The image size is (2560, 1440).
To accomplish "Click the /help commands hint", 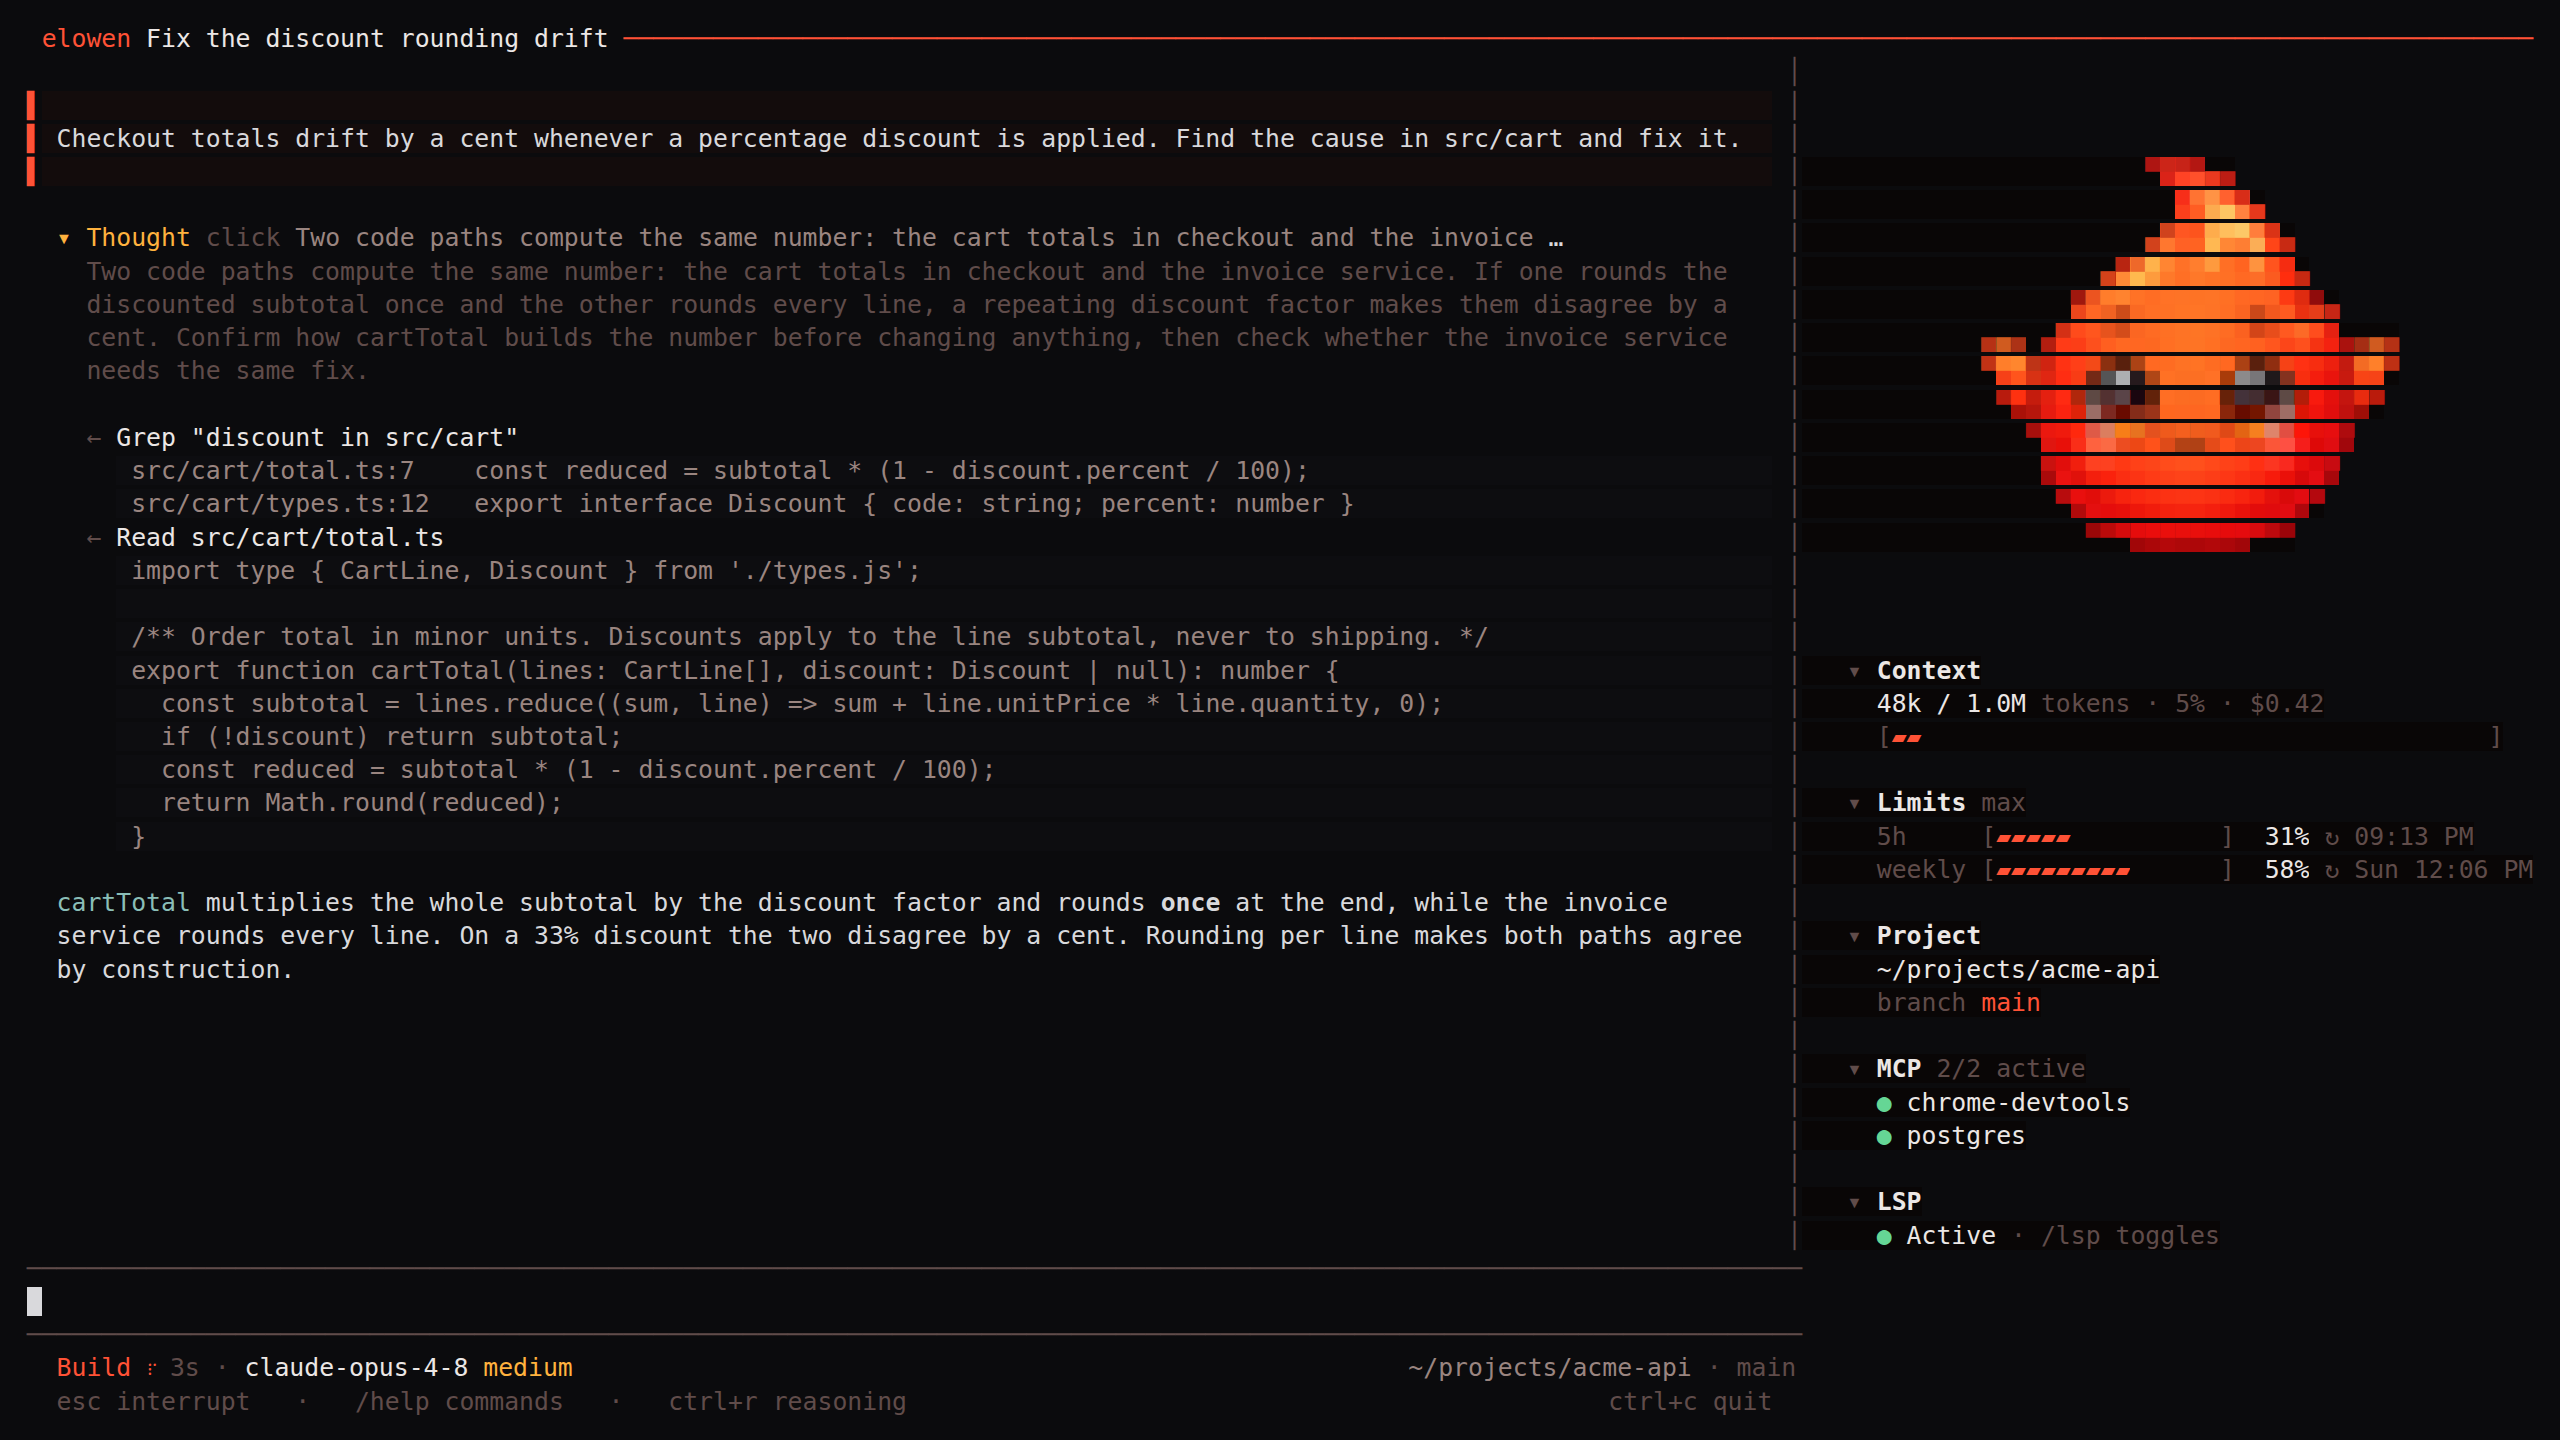I will (459, 1402).
